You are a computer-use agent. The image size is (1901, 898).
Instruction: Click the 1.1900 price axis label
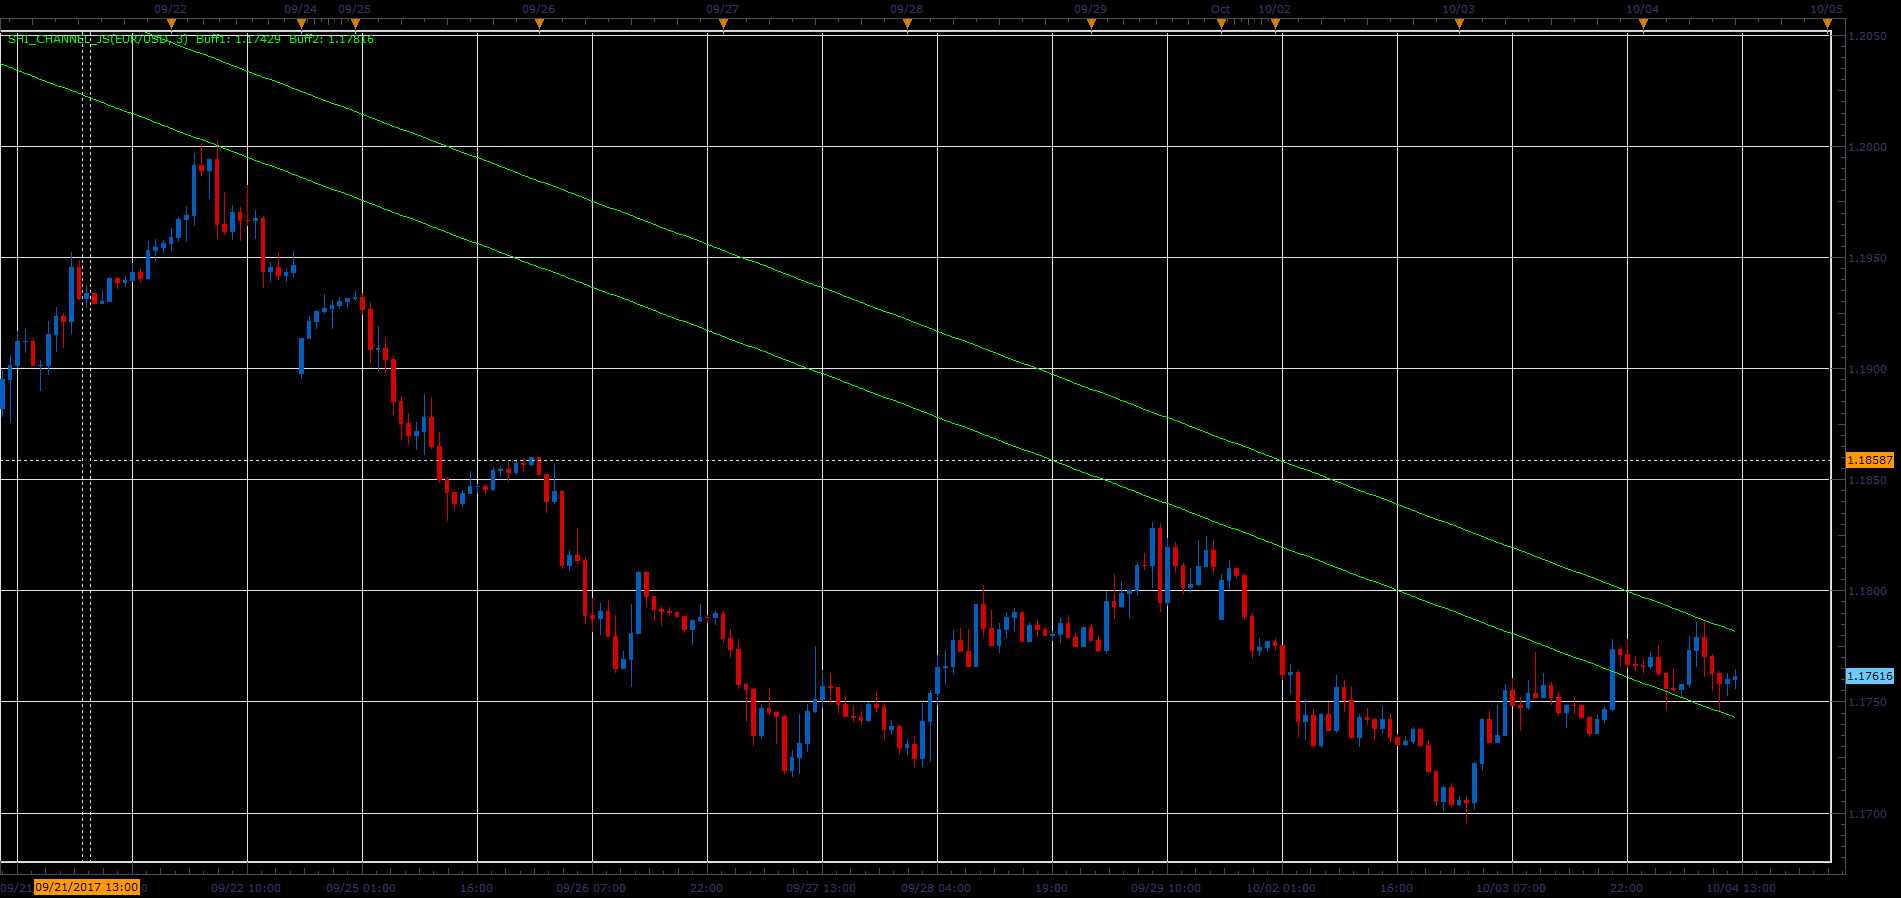coord(1868,369)
